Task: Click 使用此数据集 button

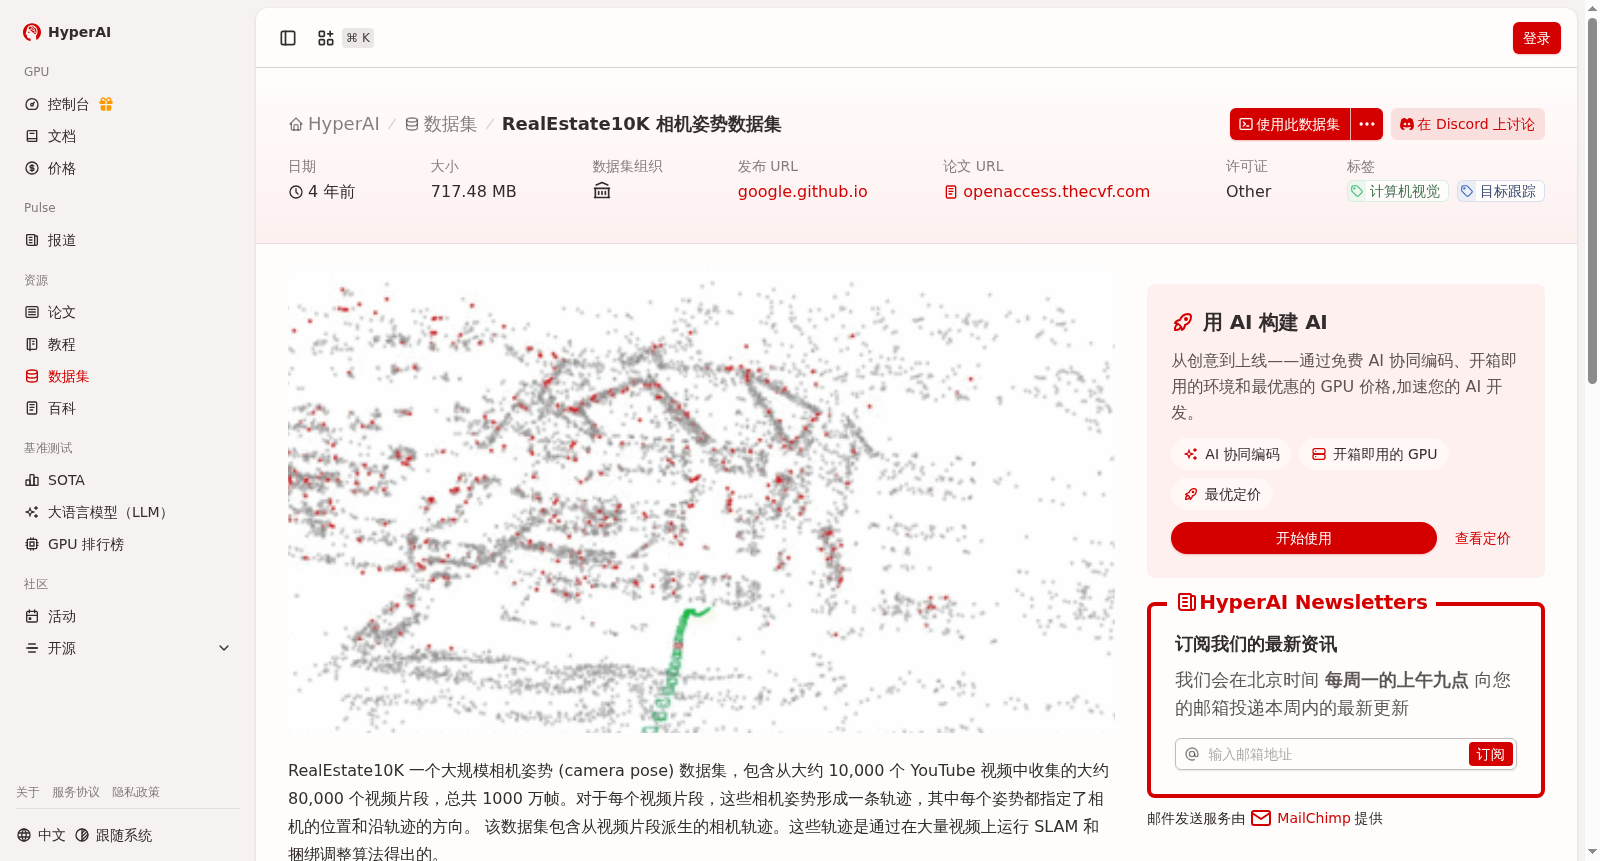Action: pyautogui.click(x=1290, y=124)
